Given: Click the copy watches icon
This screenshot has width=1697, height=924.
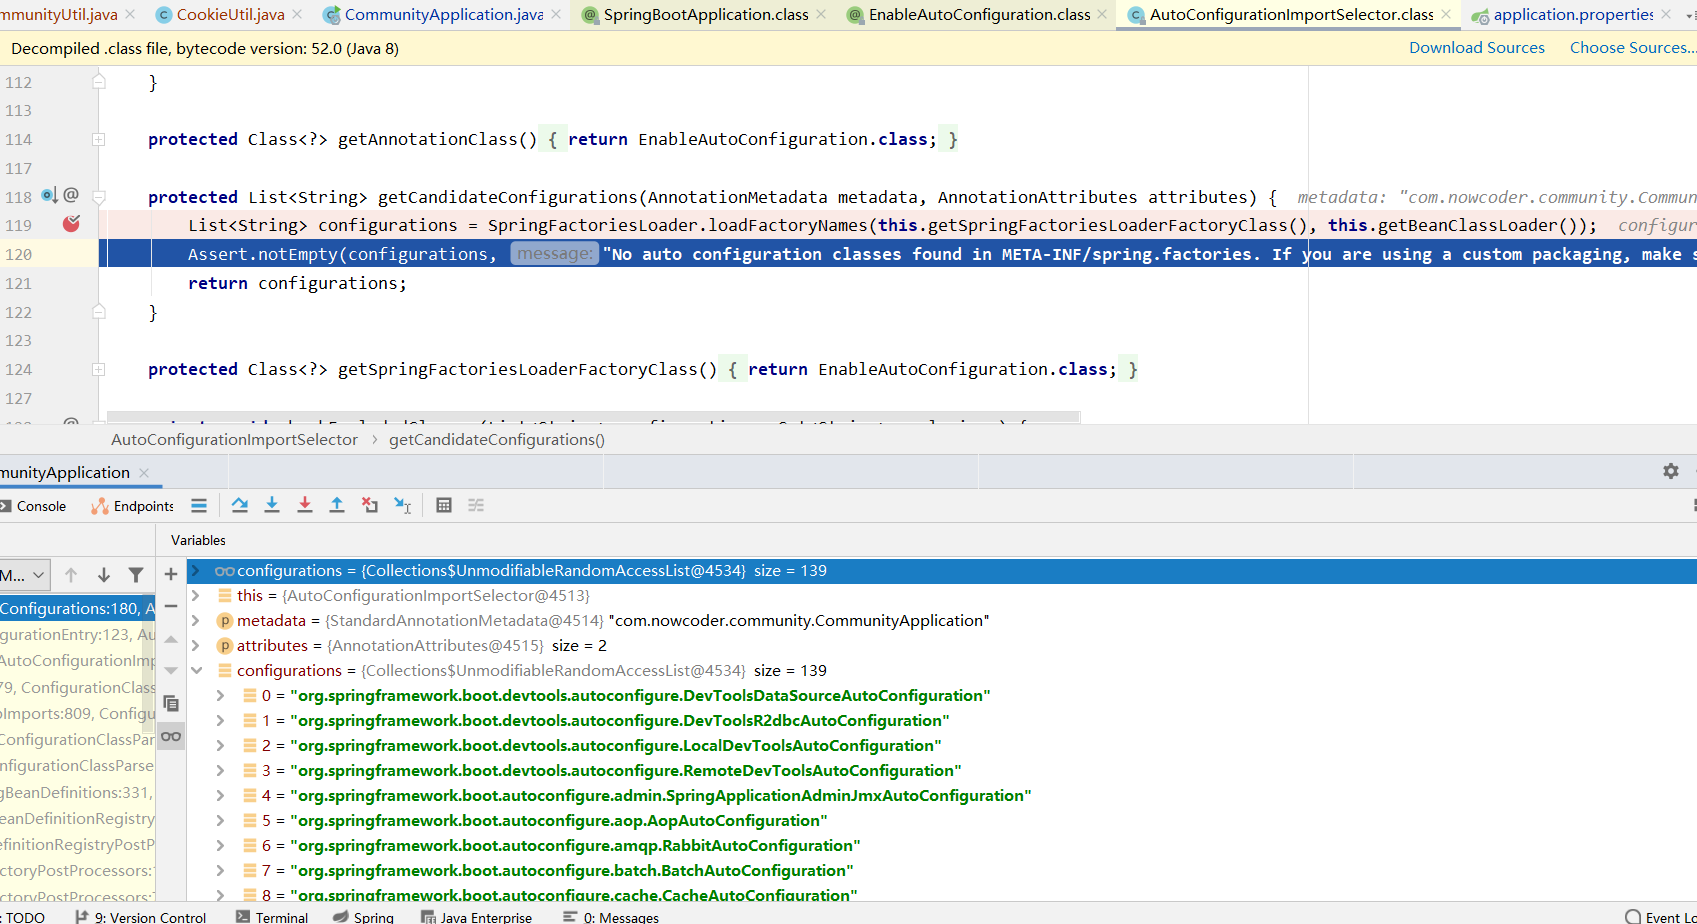Looking at the screenshot, I should [x=171, y=703].
